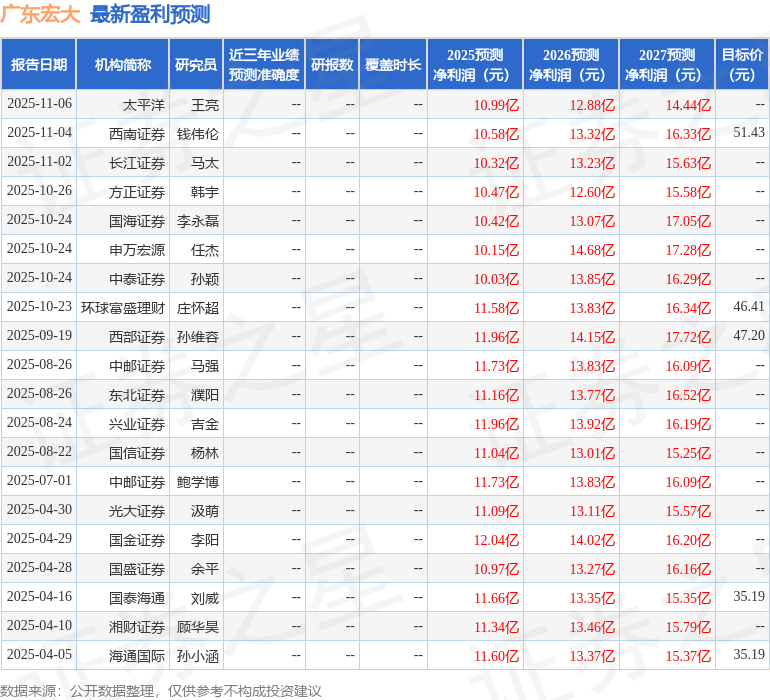Click the 2025-11-02 report date cell
770x700 pixels.
tap(39, 162)
